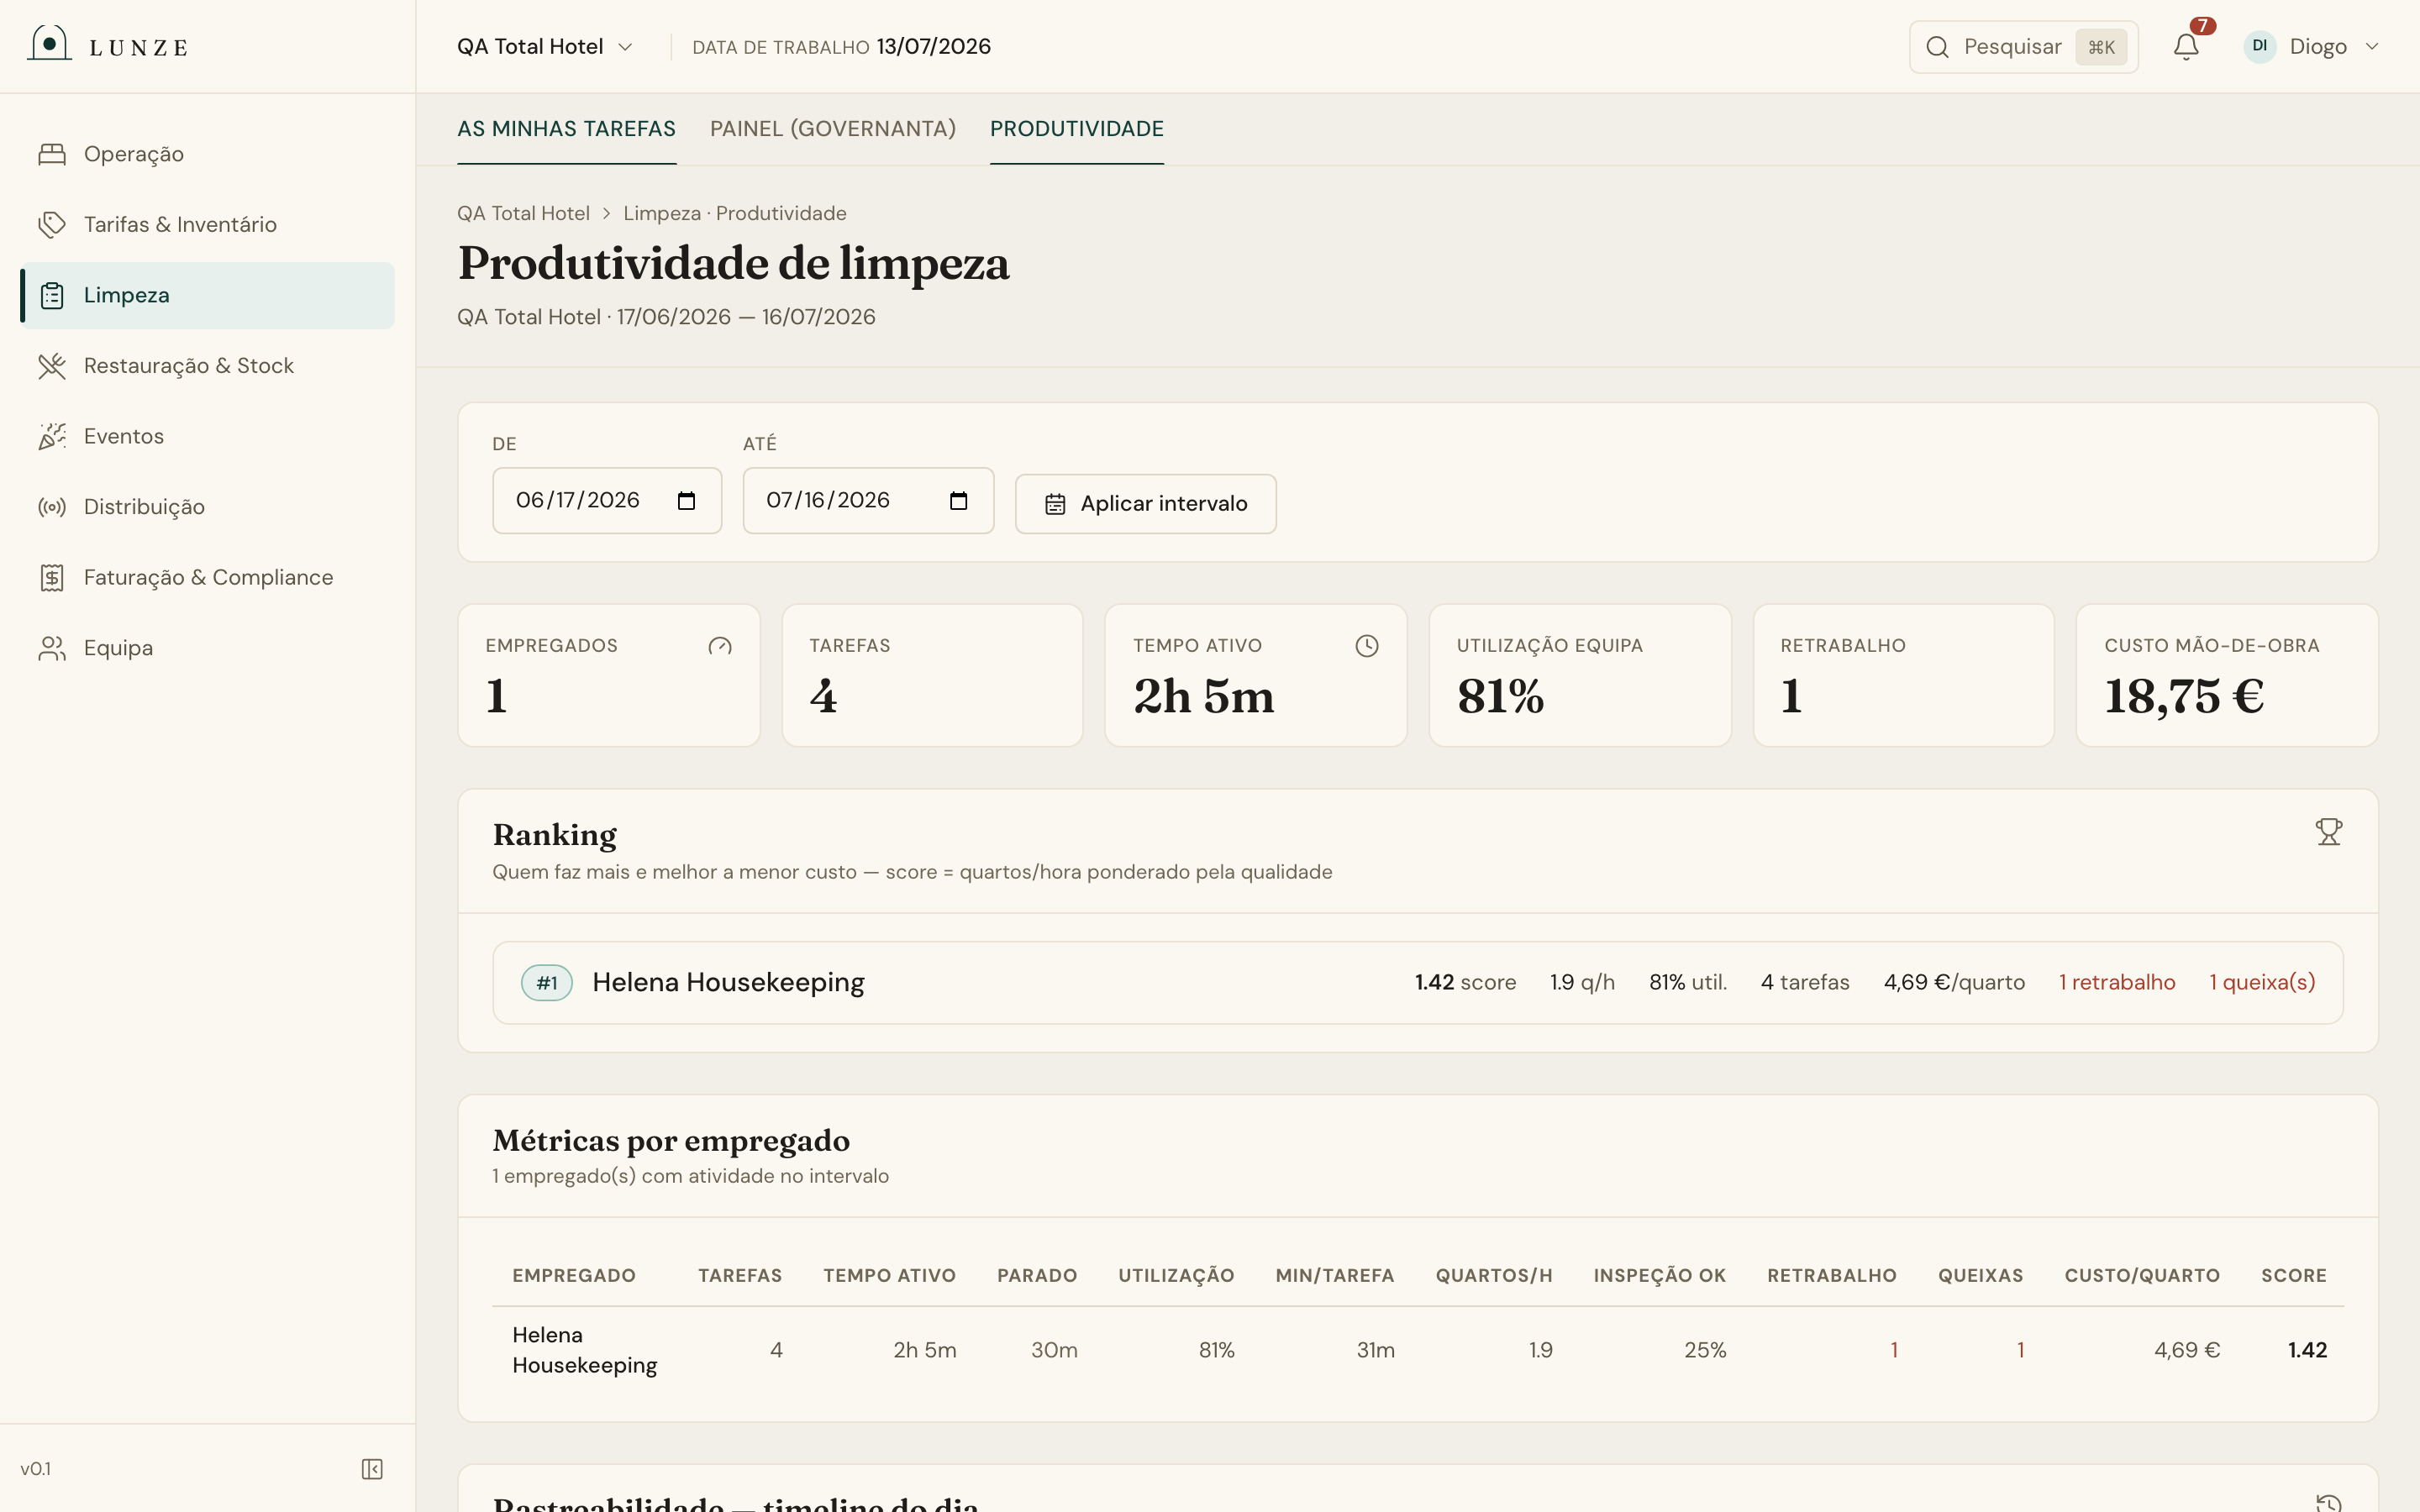Screen dimensions: 2420x1512
Task: Open the ATÉ date calendar picker icon
Action: click(x=958, y=501)
